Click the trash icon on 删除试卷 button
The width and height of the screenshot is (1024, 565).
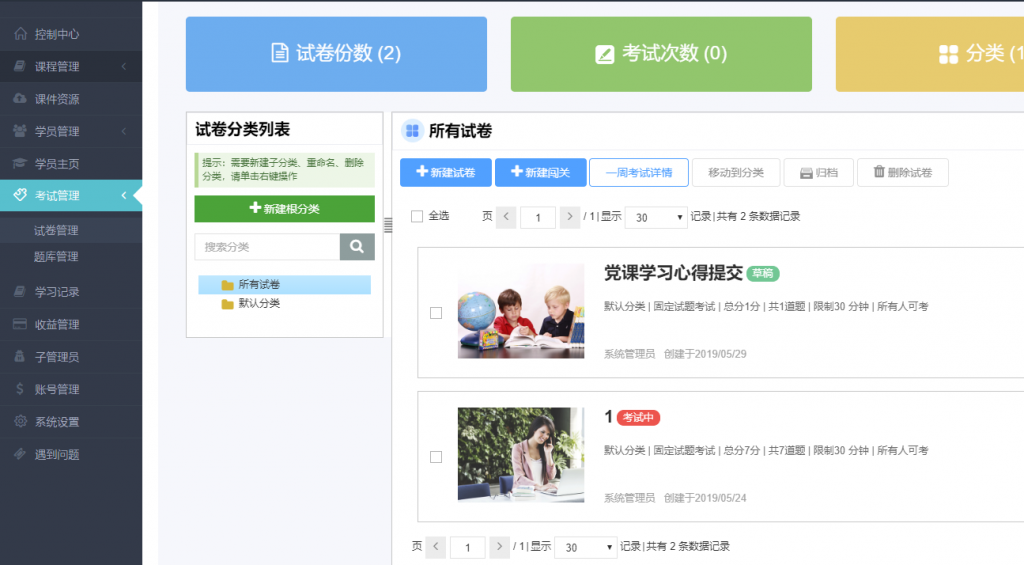pyautogui.click(x=879, y=172)
